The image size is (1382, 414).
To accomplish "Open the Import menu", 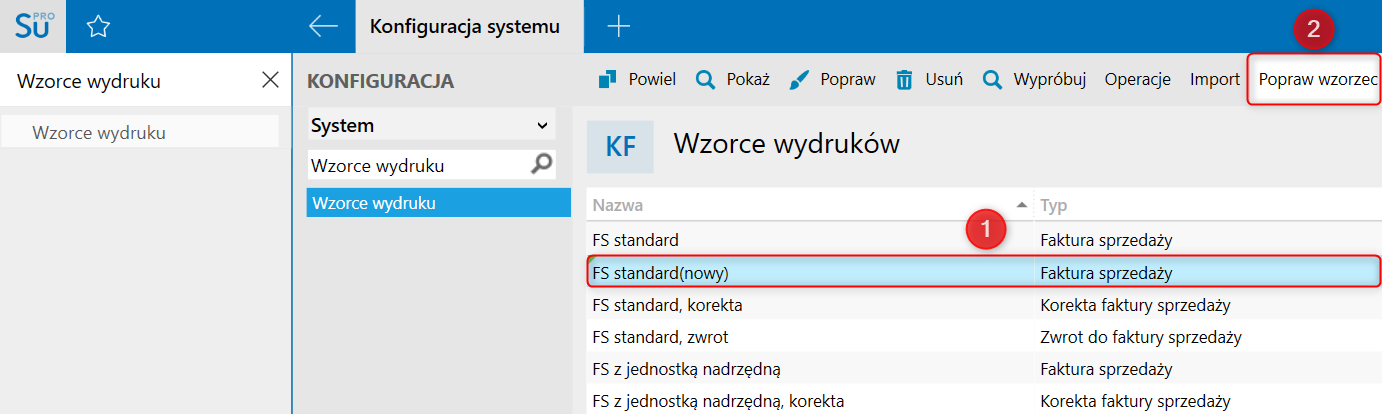I will tap(1215, 80).
